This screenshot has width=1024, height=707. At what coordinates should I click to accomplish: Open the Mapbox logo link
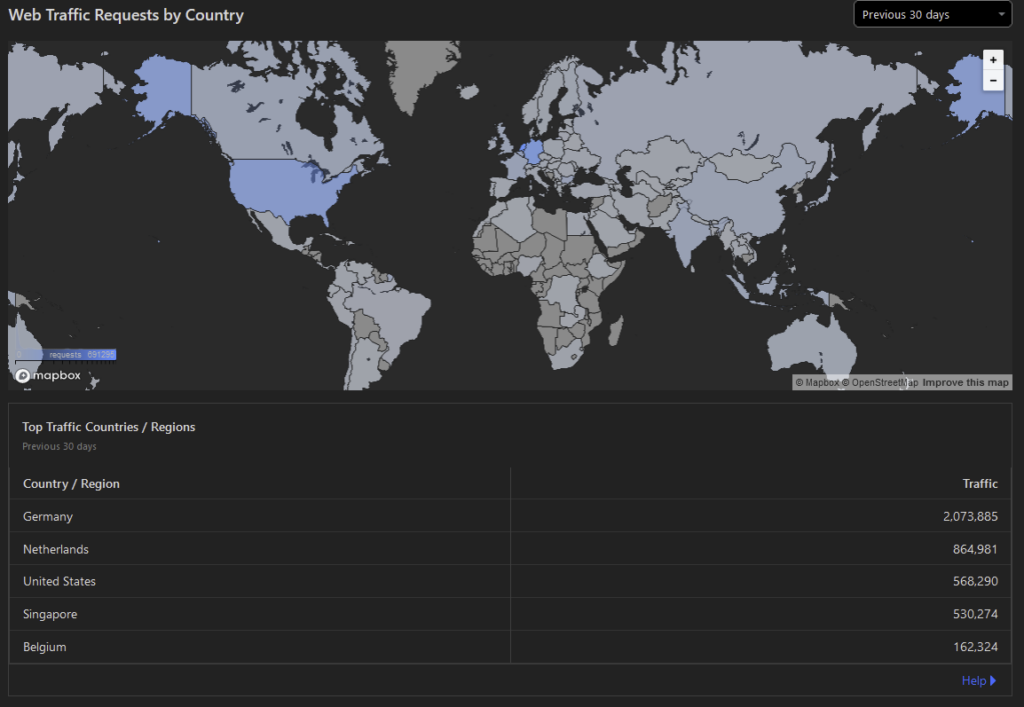pos(48,375)
